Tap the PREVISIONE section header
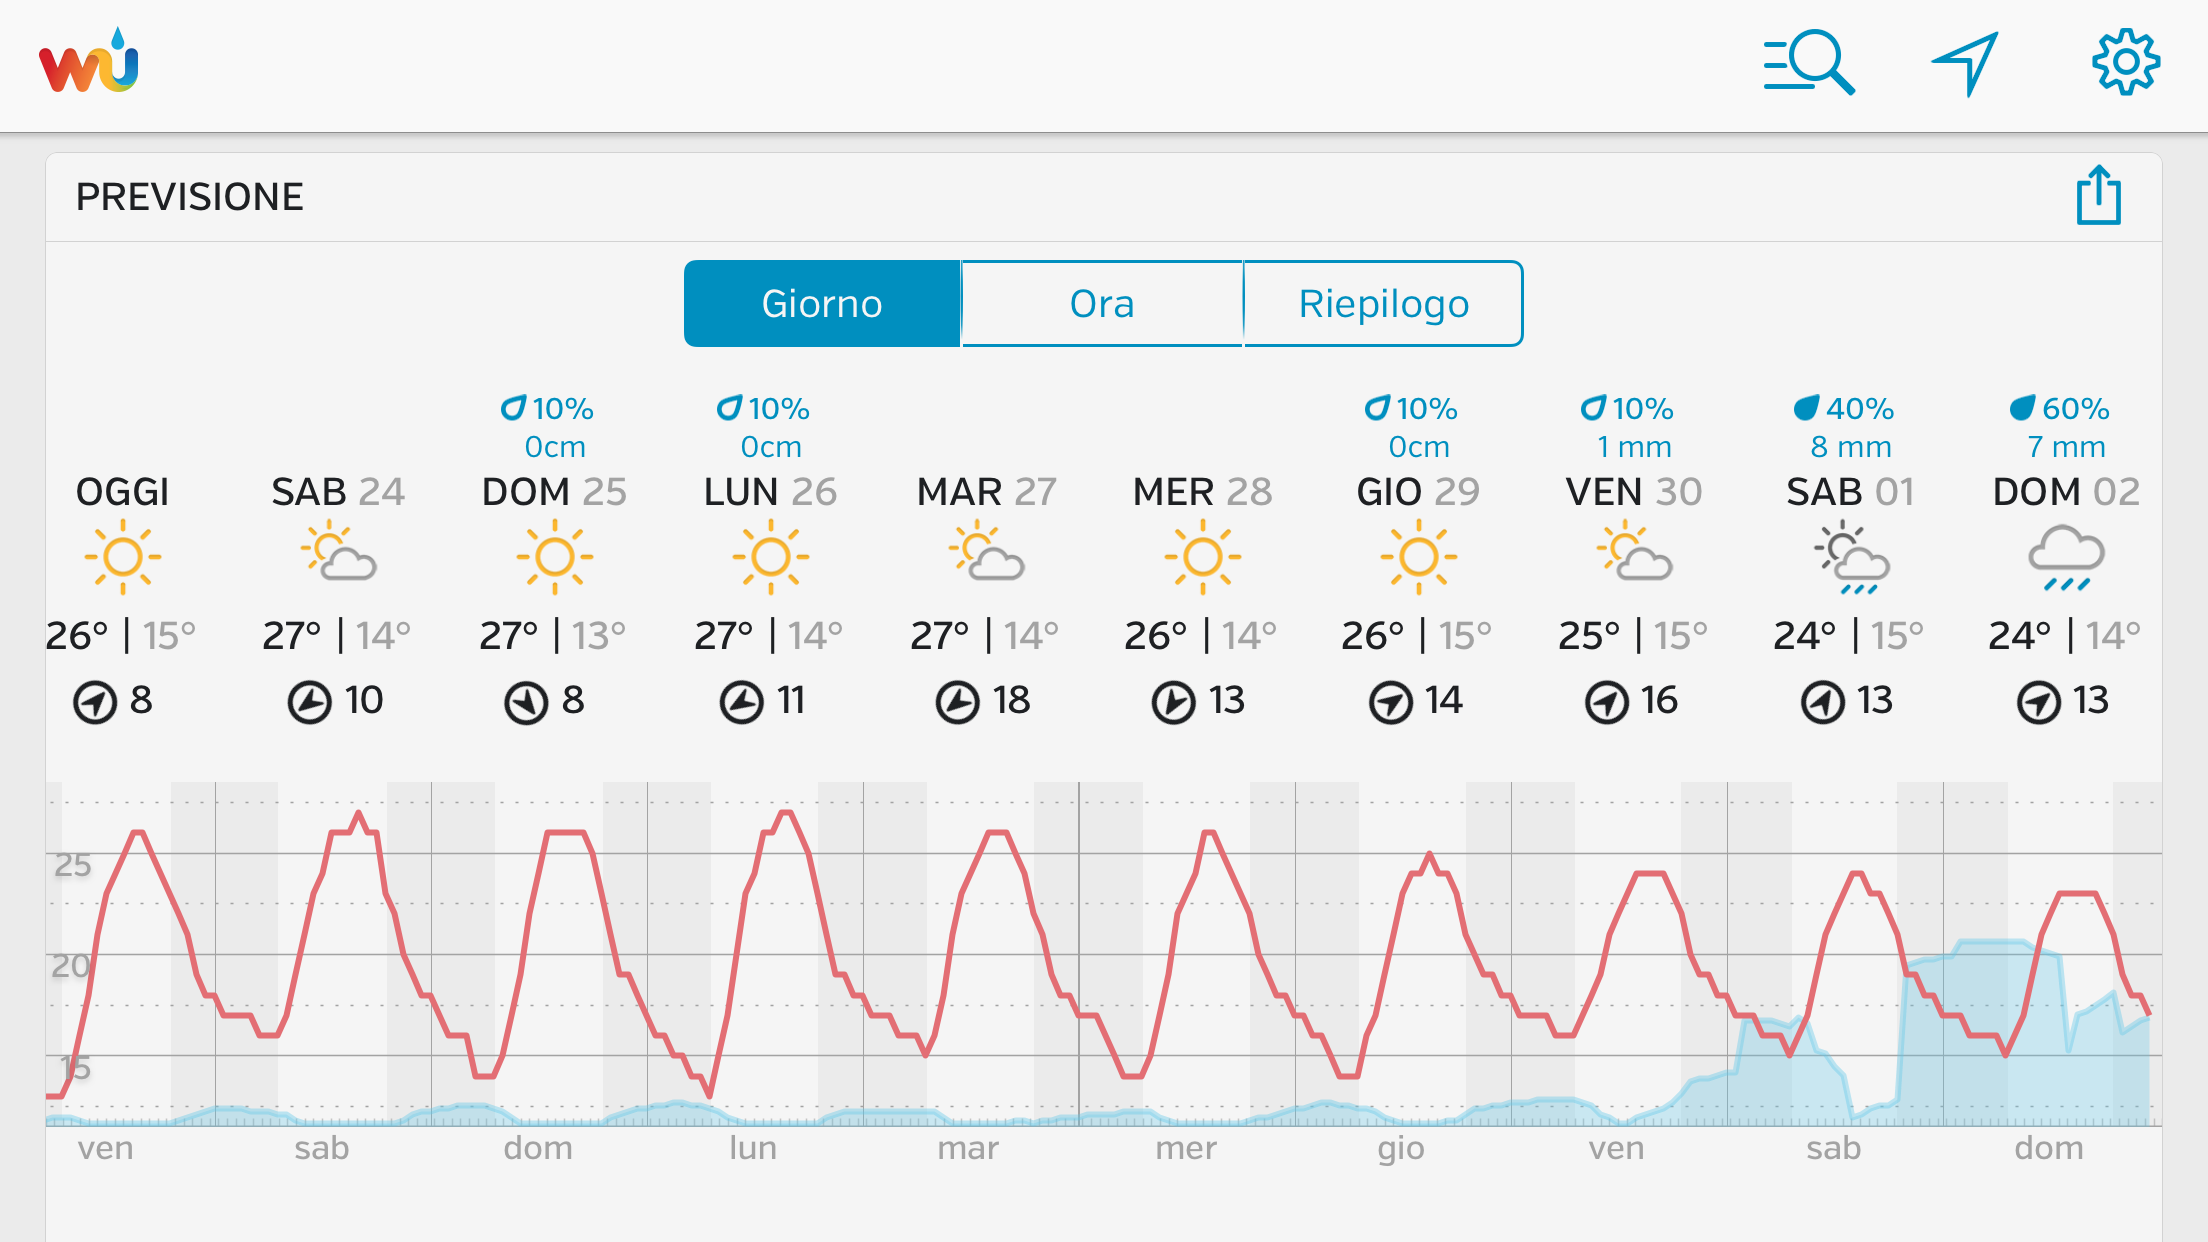This screenshot has height=1242, width=2208. [190, 197]
